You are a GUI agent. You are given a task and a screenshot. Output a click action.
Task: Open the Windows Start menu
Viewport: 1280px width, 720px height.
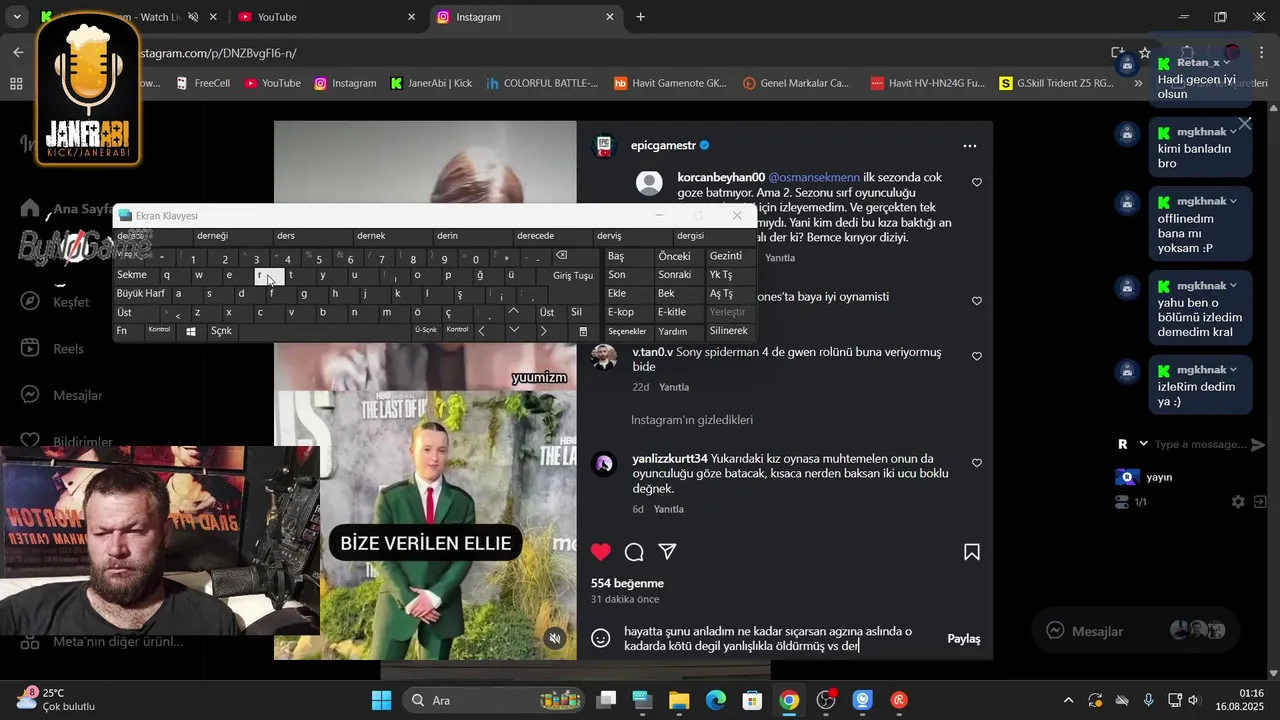(382, 700)
